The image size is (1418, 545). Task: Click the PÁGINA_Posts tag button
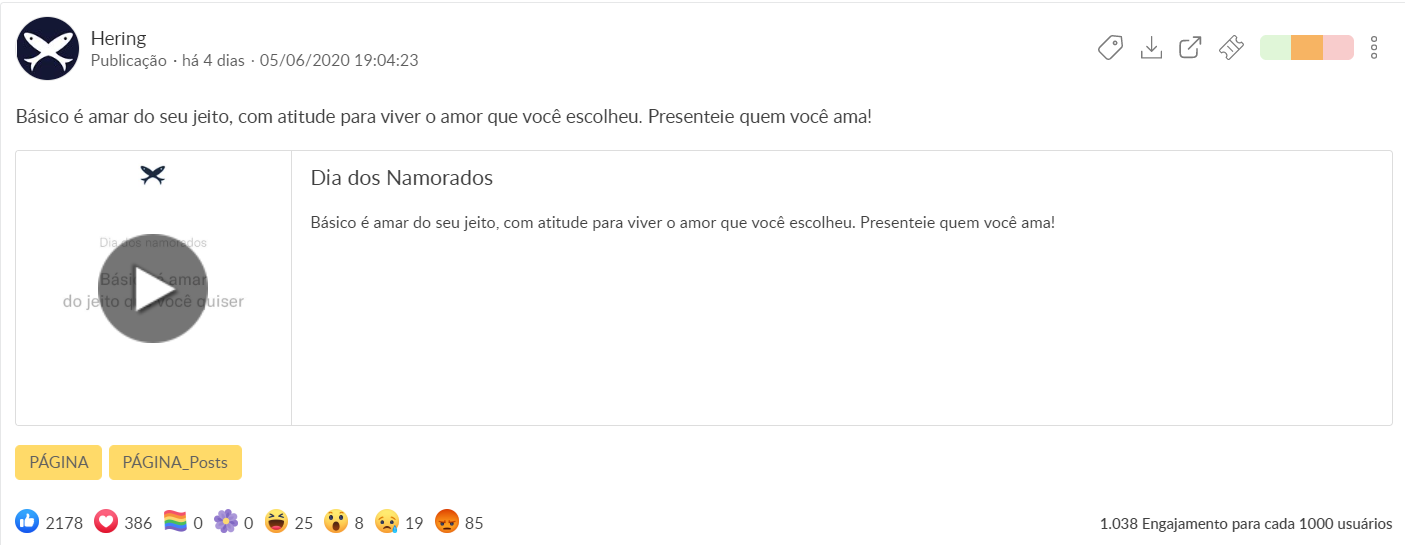(x=175, y=462)
